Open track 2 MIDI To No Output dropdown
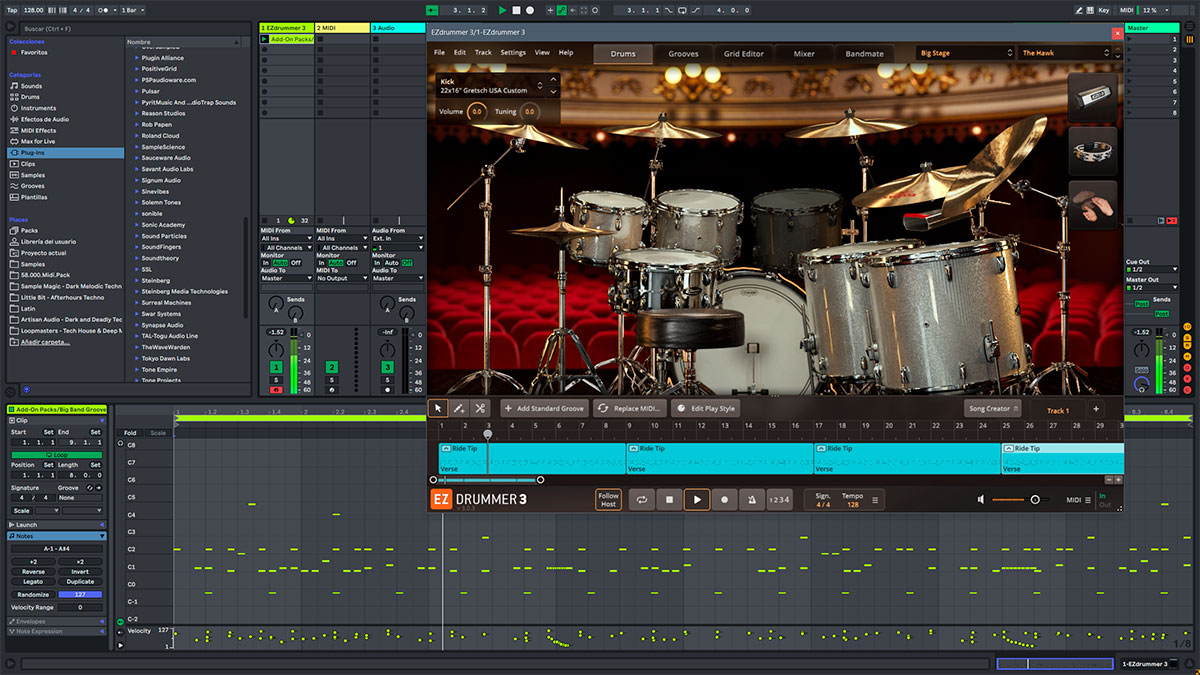 click(x=342, y=278)
